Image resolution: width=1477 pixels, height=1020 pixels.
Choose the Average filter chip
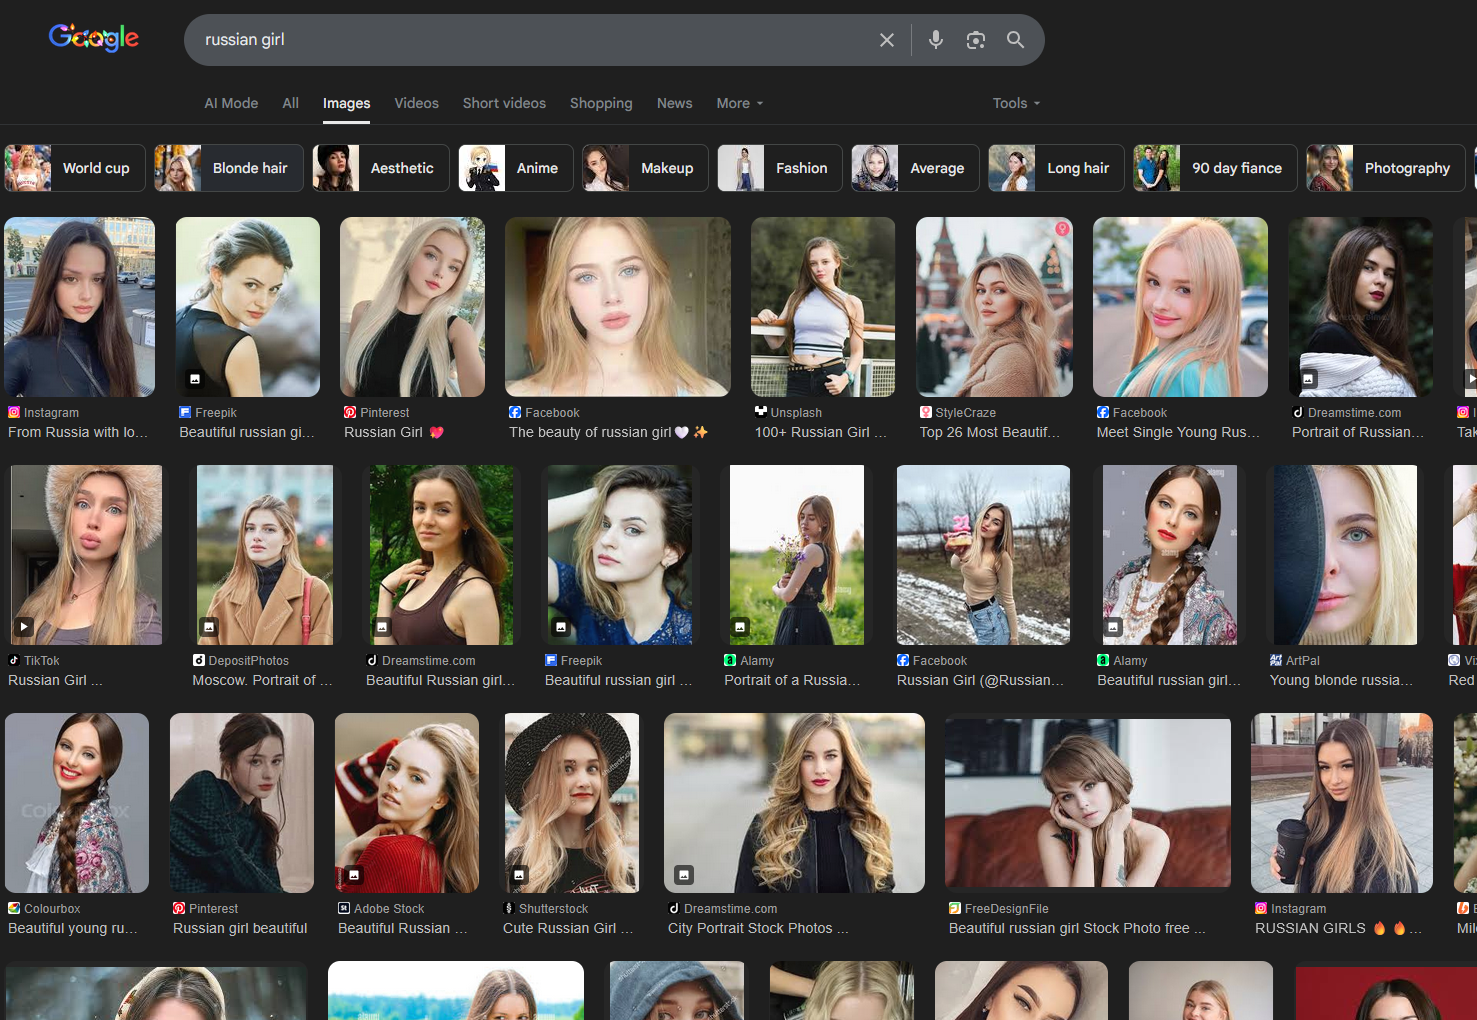click(915, 168)
